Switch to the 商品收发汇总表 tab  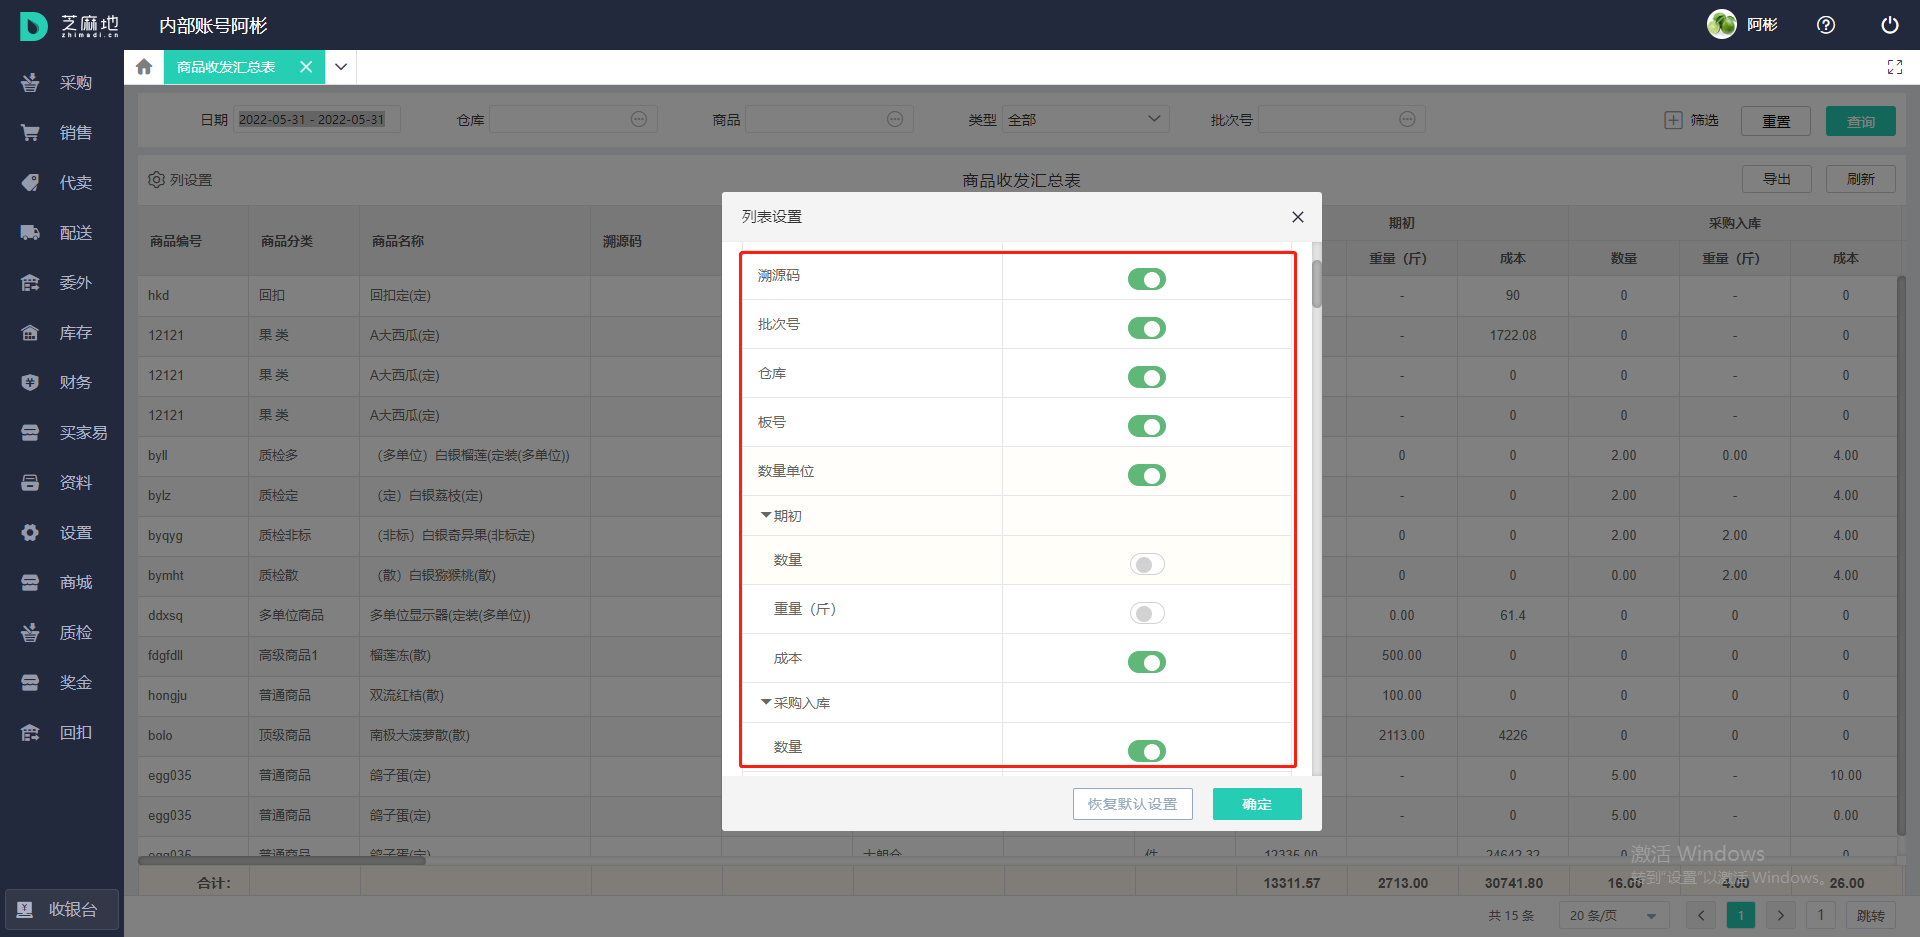(x=226, y=67)
